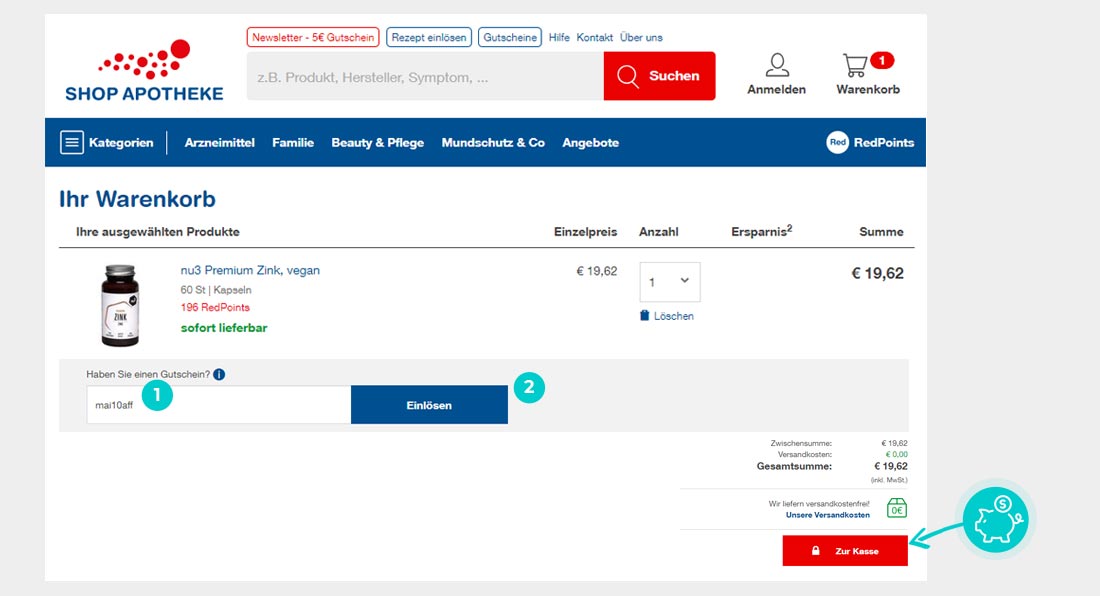The image size is (1100, 596).
Task: Click the Zink product bottle thumbnail
Action: 120,305
